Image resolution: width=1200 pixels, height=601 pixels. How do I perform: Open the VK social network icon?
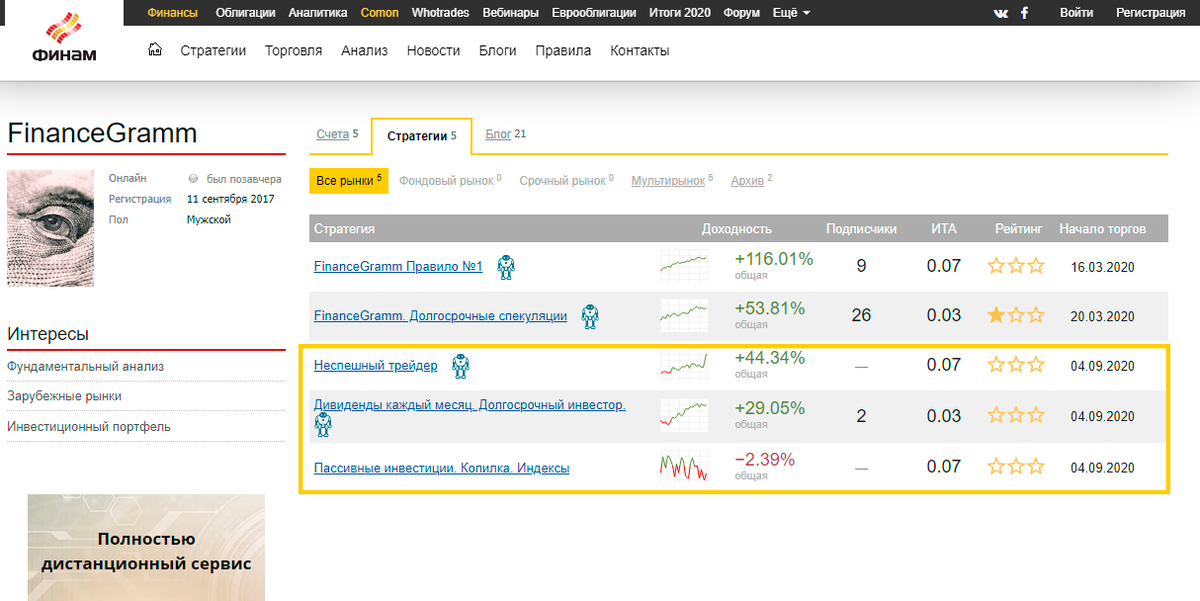pos(1001,13)
